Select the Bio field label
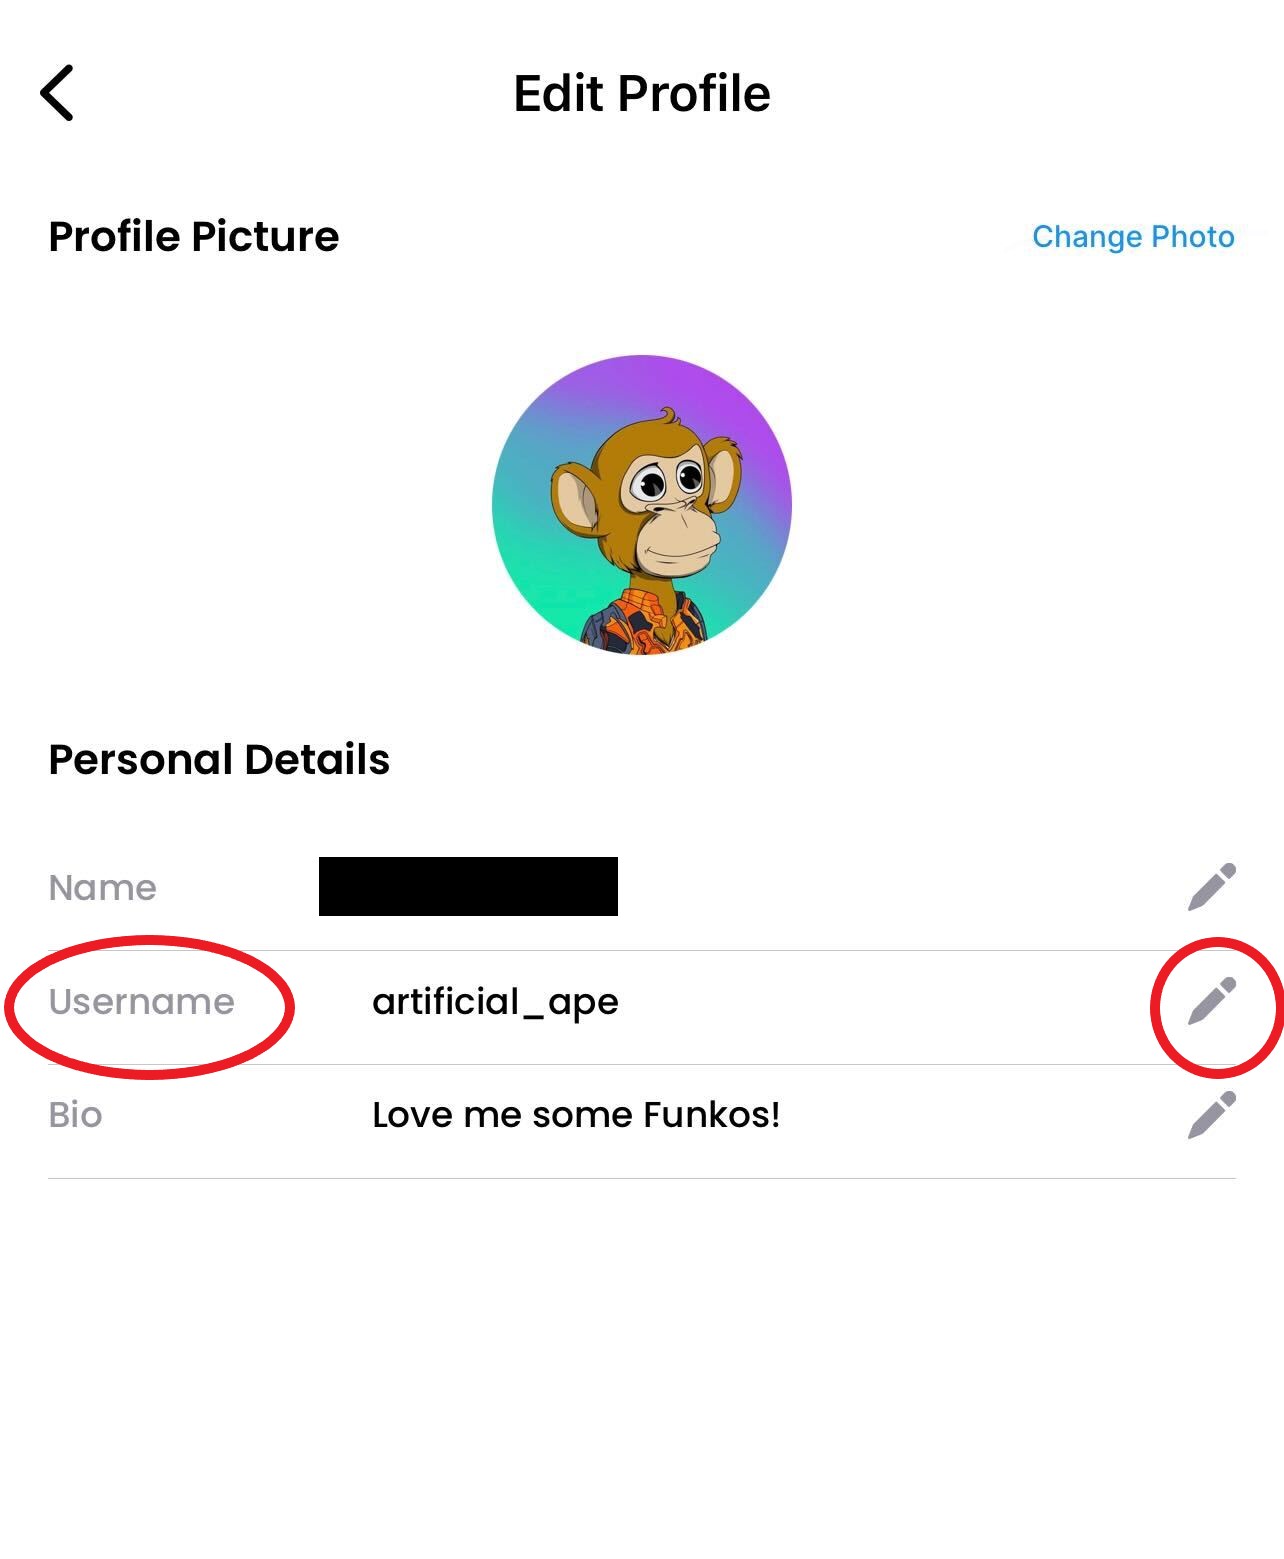 pyautogui.click(x=75, y=1115)
